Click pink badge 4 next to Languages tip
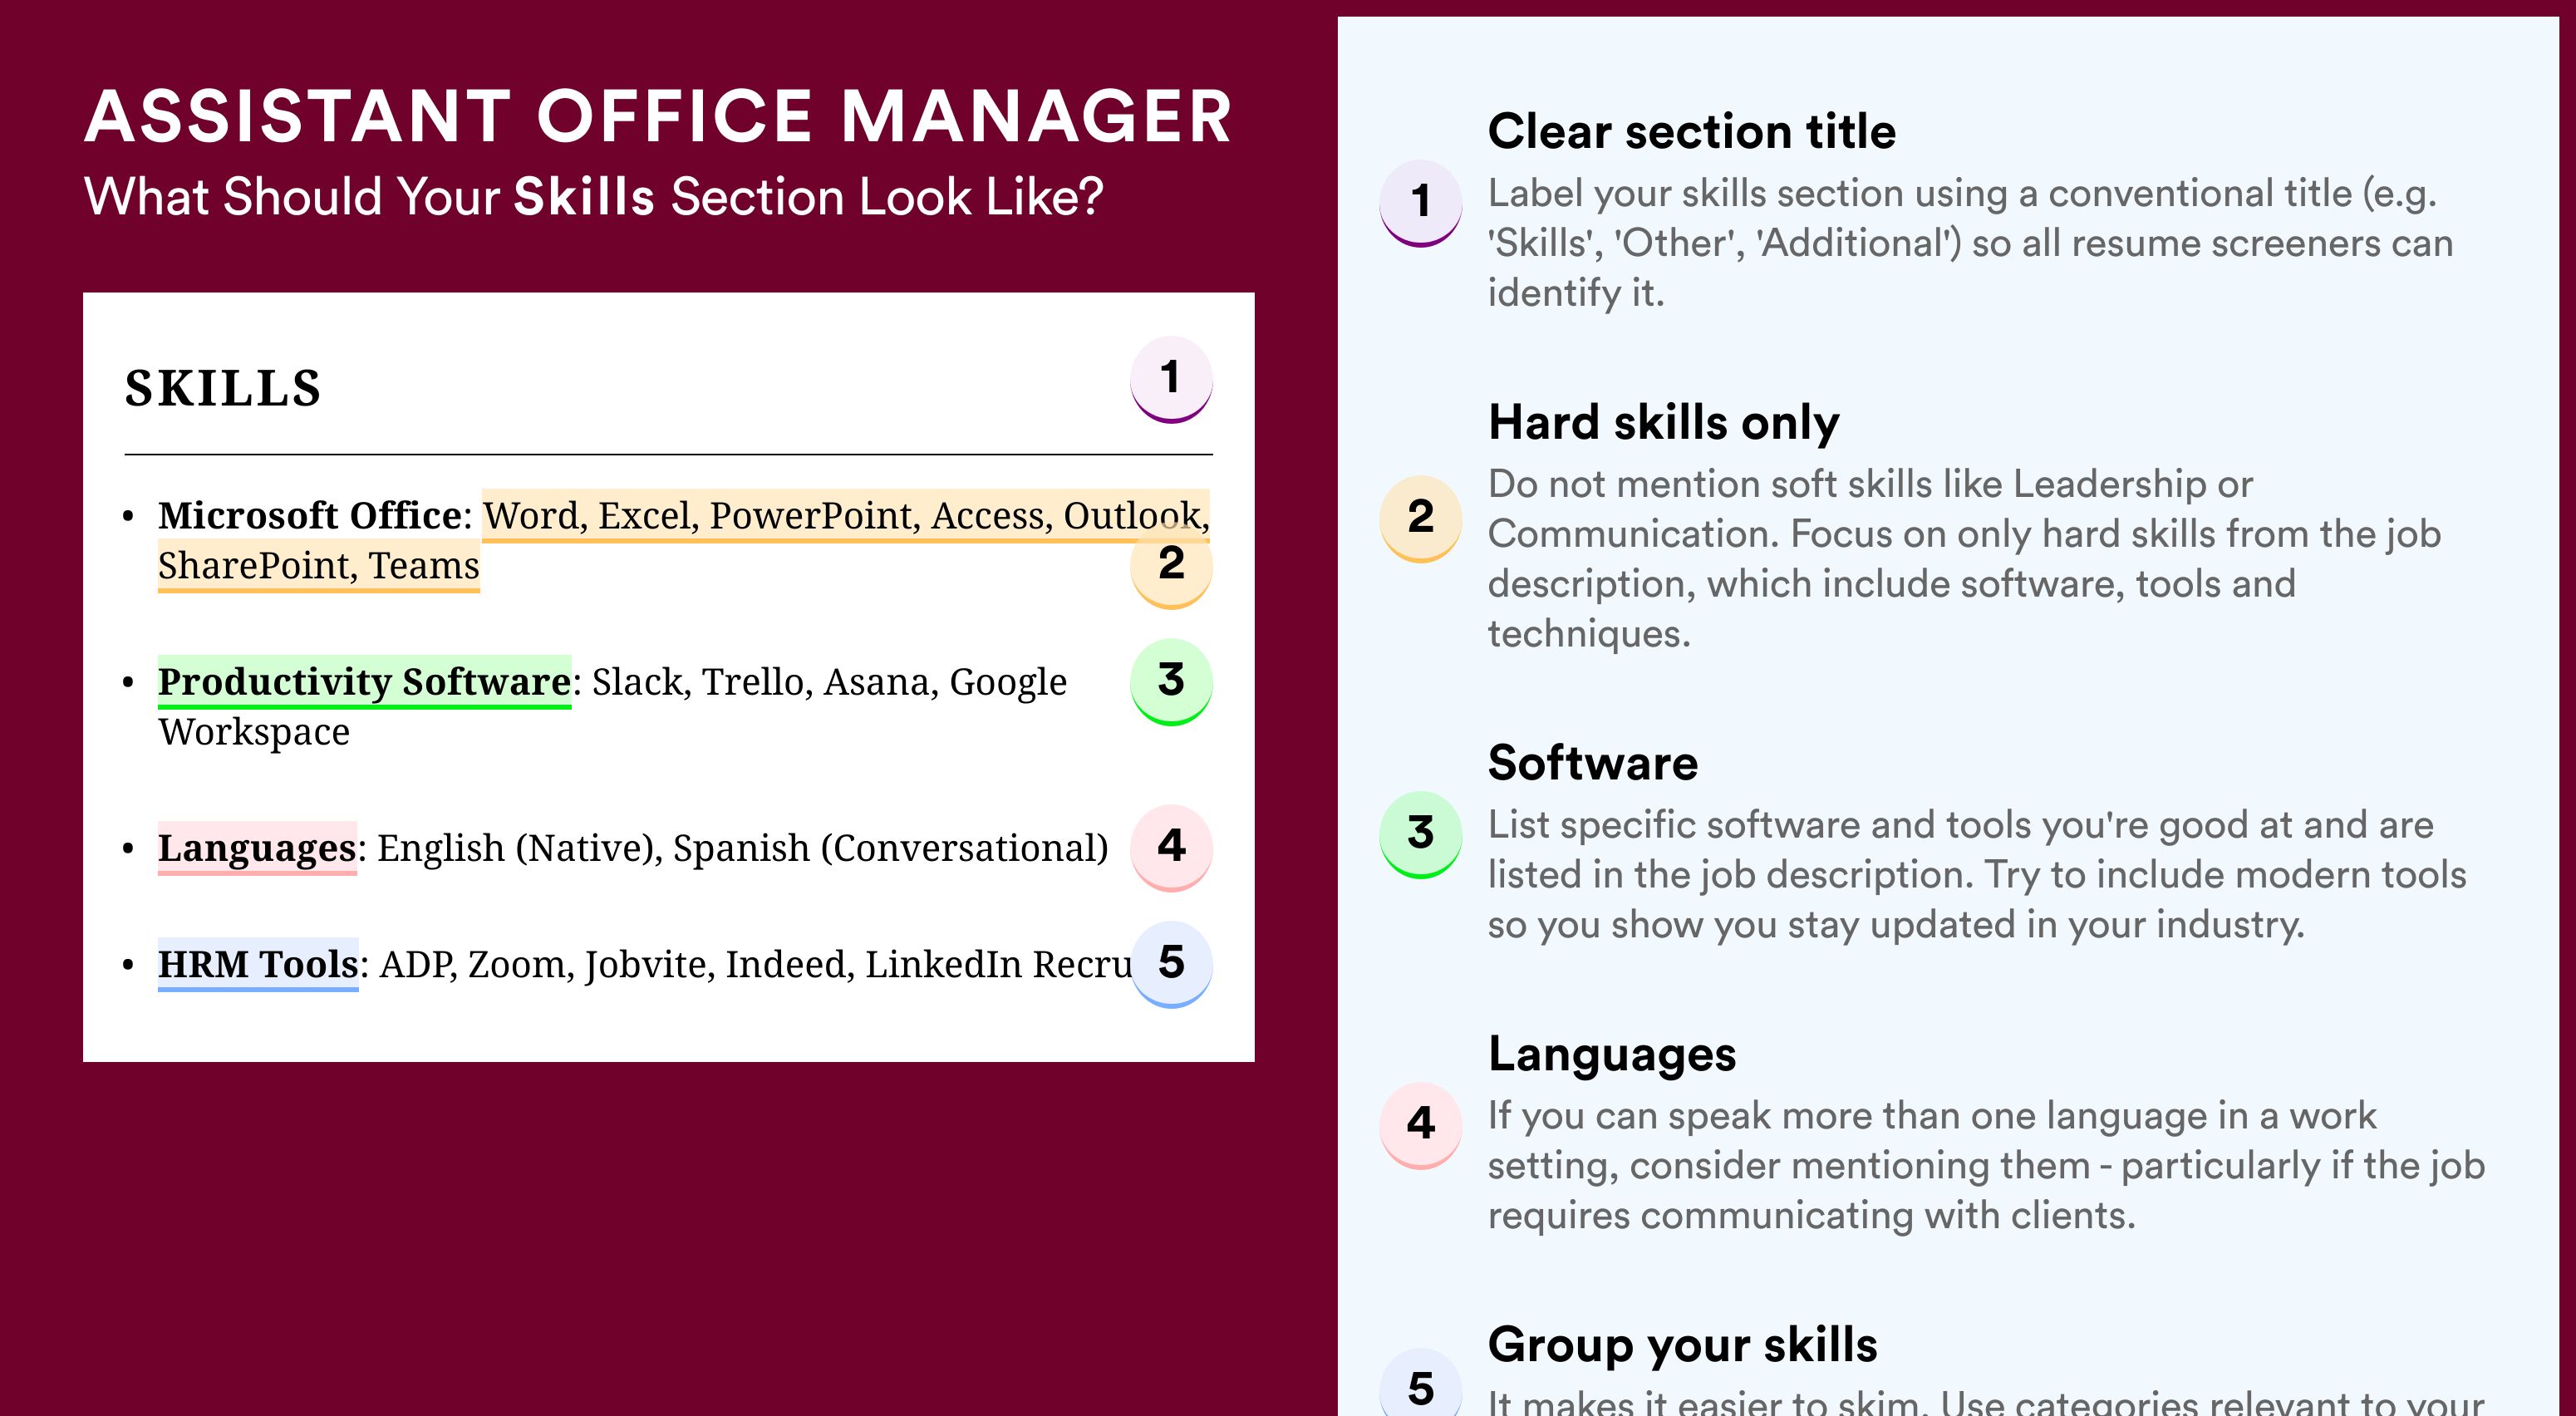The height and width of the screenshot is (1416, 2576). 1421,1125
